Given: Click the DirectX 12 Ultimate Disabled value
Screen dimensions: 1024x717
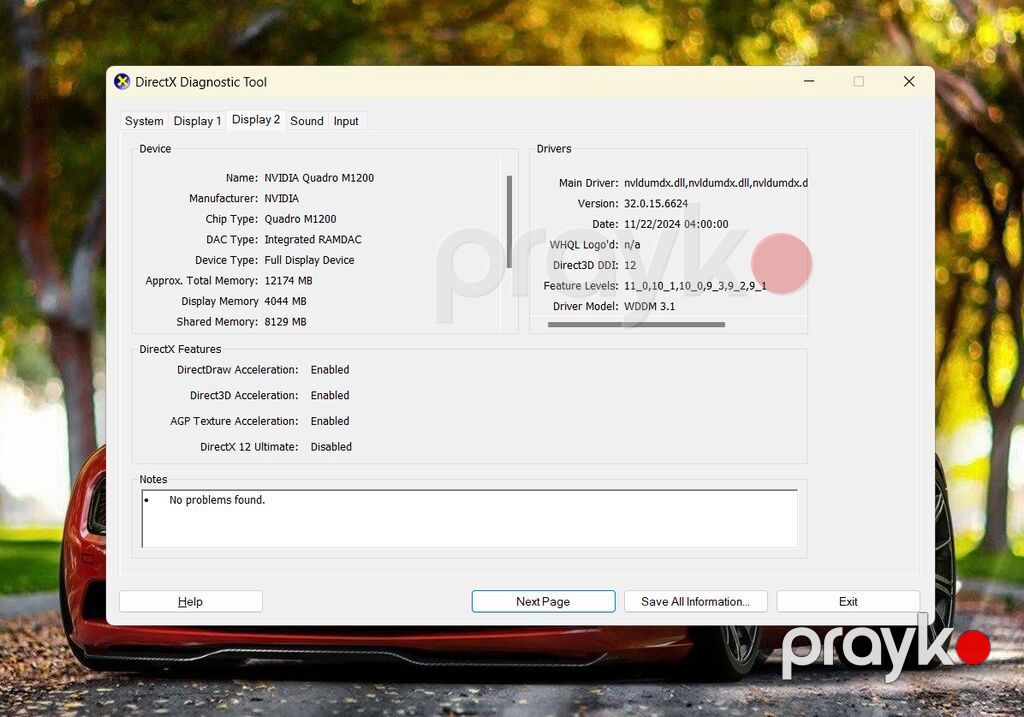Looking at the screenshot, I should point(331,447).
